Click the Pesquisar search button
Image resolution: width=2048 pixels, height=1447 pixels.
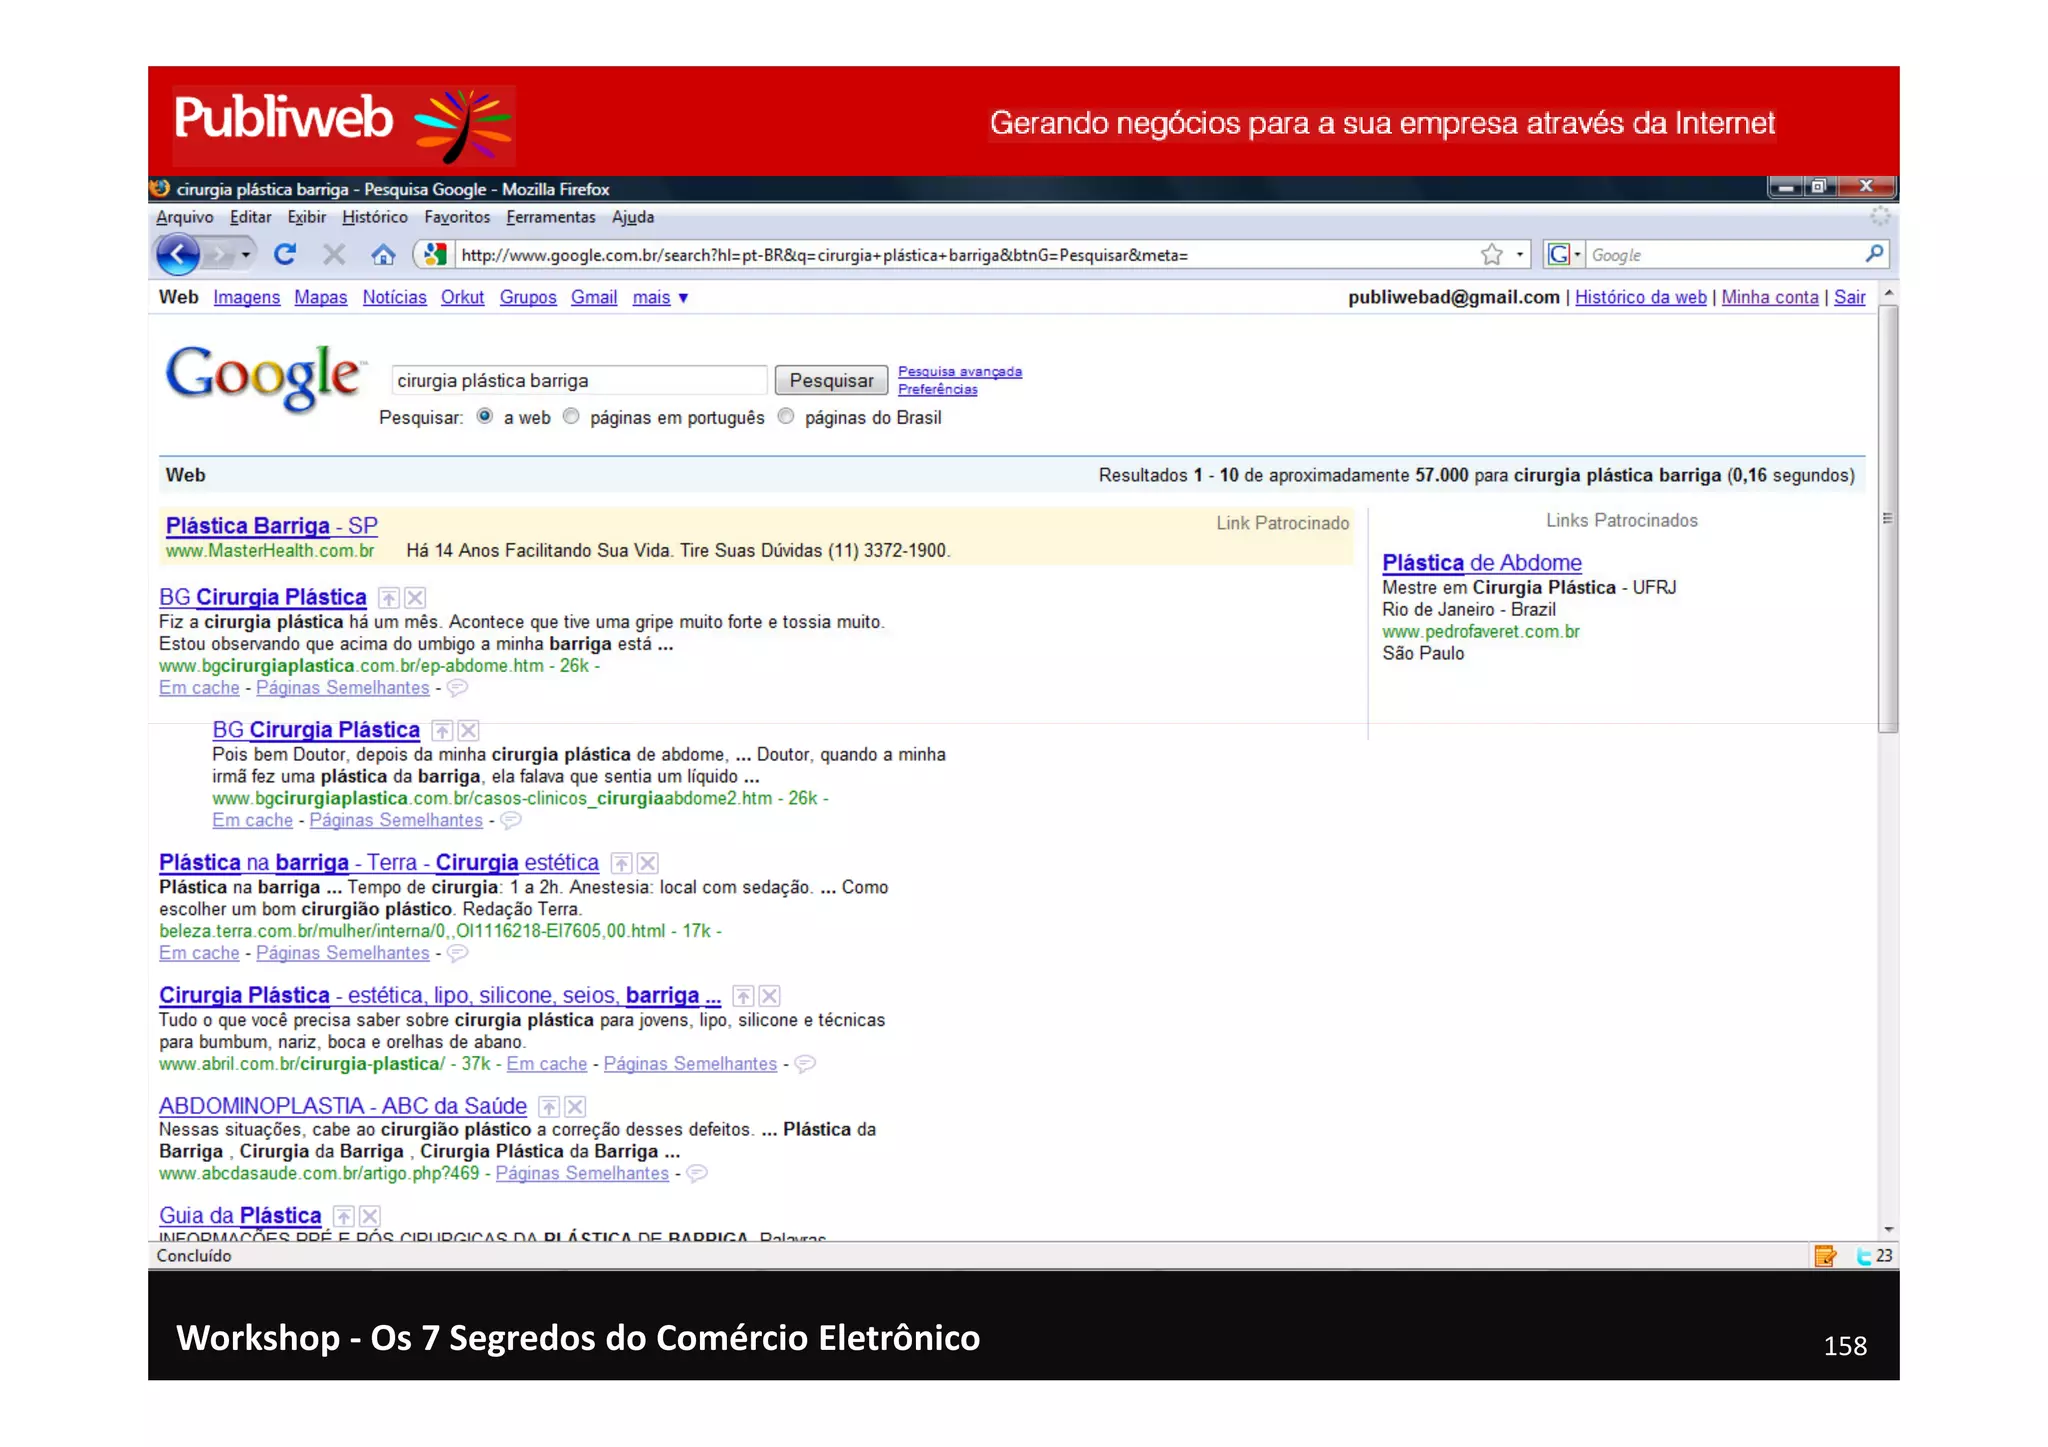[x=831, y=381]
